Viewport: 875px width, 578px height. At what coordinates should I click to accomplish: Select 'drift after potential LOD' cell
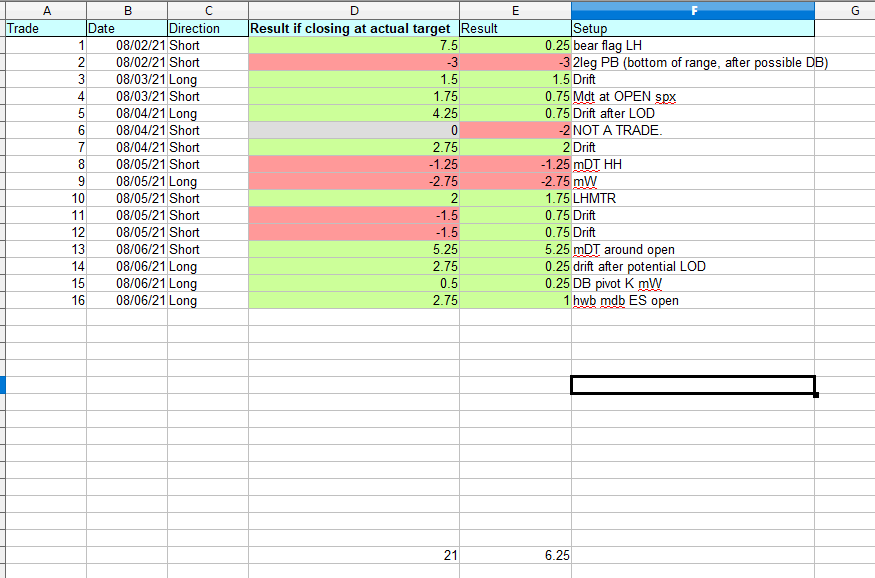693,267
